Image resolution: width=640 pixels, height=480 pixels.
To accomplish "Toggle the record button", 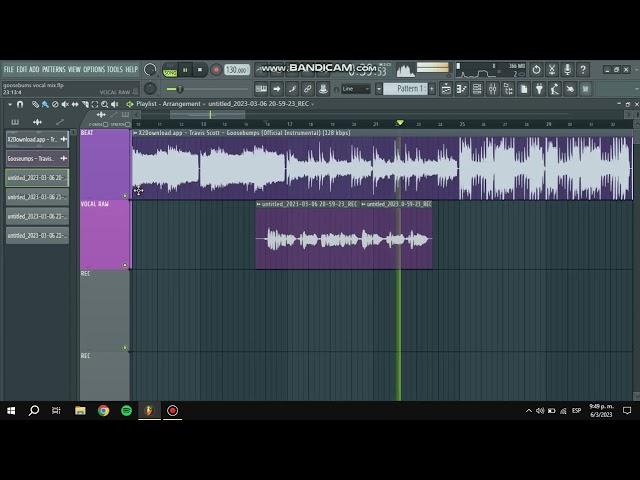I will (216, 70).
